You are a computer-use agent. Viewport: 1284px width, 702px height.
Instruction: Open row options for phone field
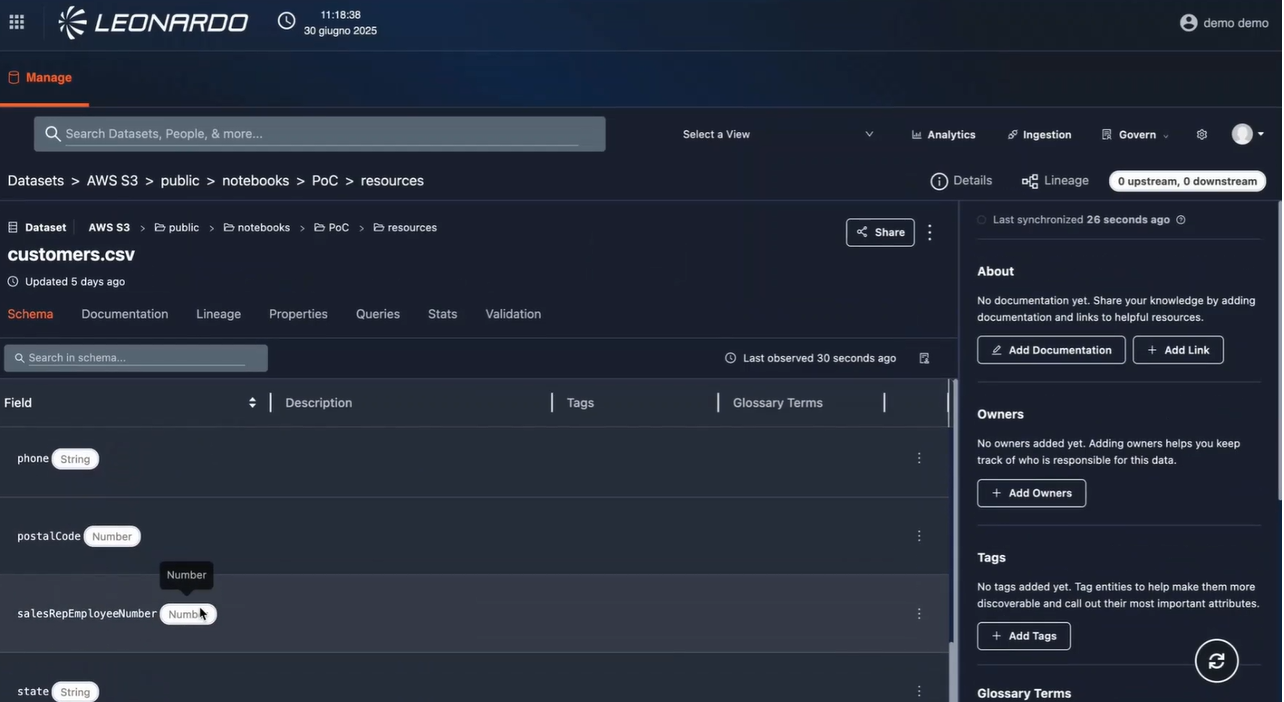tap(919, 458)
